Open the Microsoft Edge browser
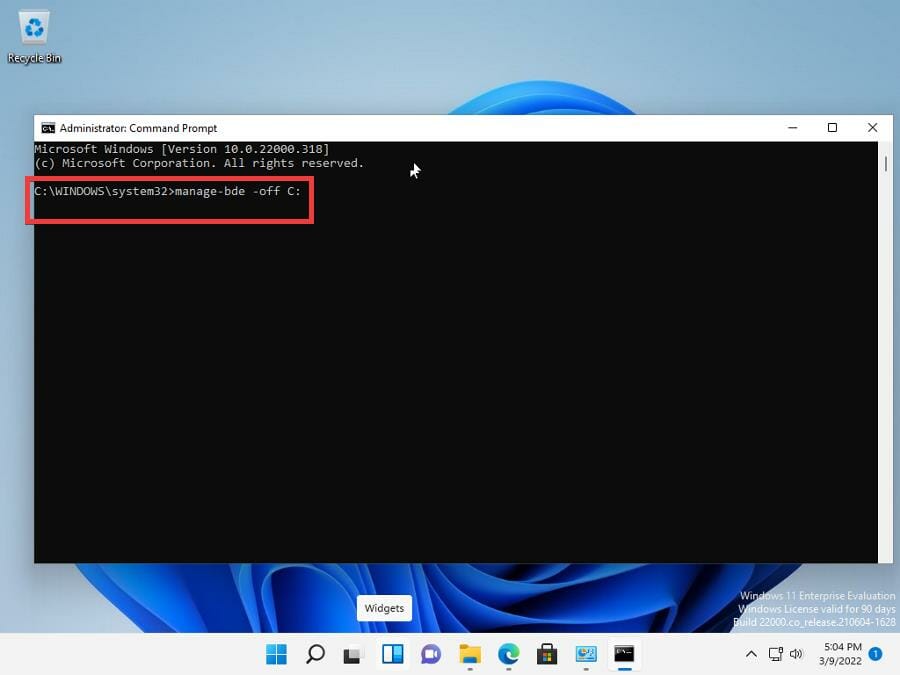The image size is (900, 675). (x=508, y=655)
